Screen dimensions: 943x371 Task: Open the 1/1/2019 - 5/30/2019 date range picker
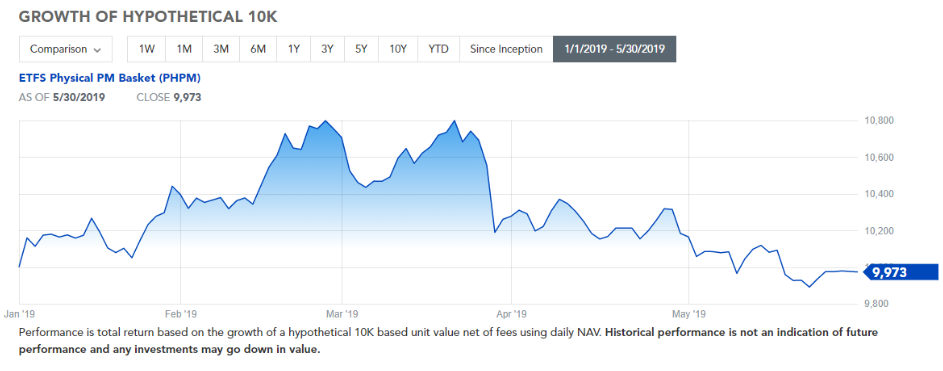pos(615,49)
